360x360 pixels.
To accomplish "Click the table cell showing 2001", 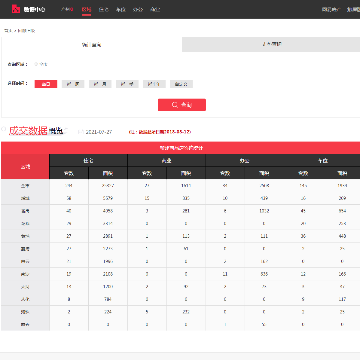I will tap(108, 236).
